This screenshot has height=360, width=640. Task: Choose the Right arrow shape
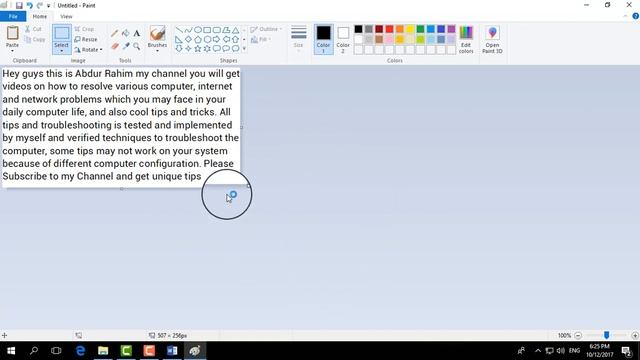pyautogui.click(x=216, y=39)
